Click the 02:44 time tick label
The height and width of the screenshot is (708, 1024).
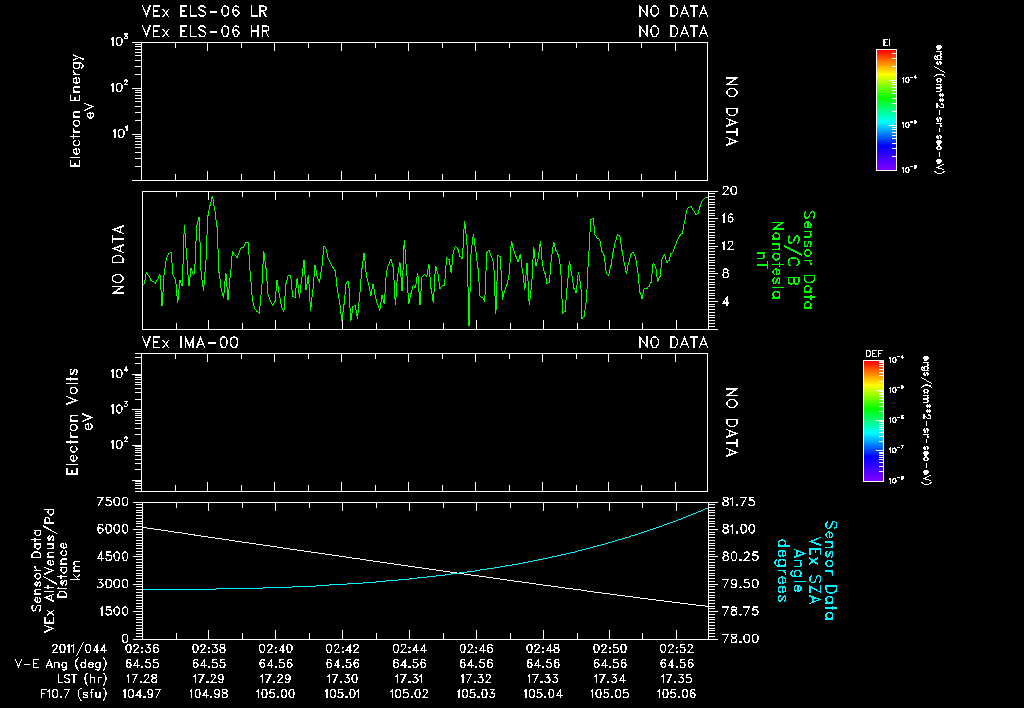tap(409, 649)
